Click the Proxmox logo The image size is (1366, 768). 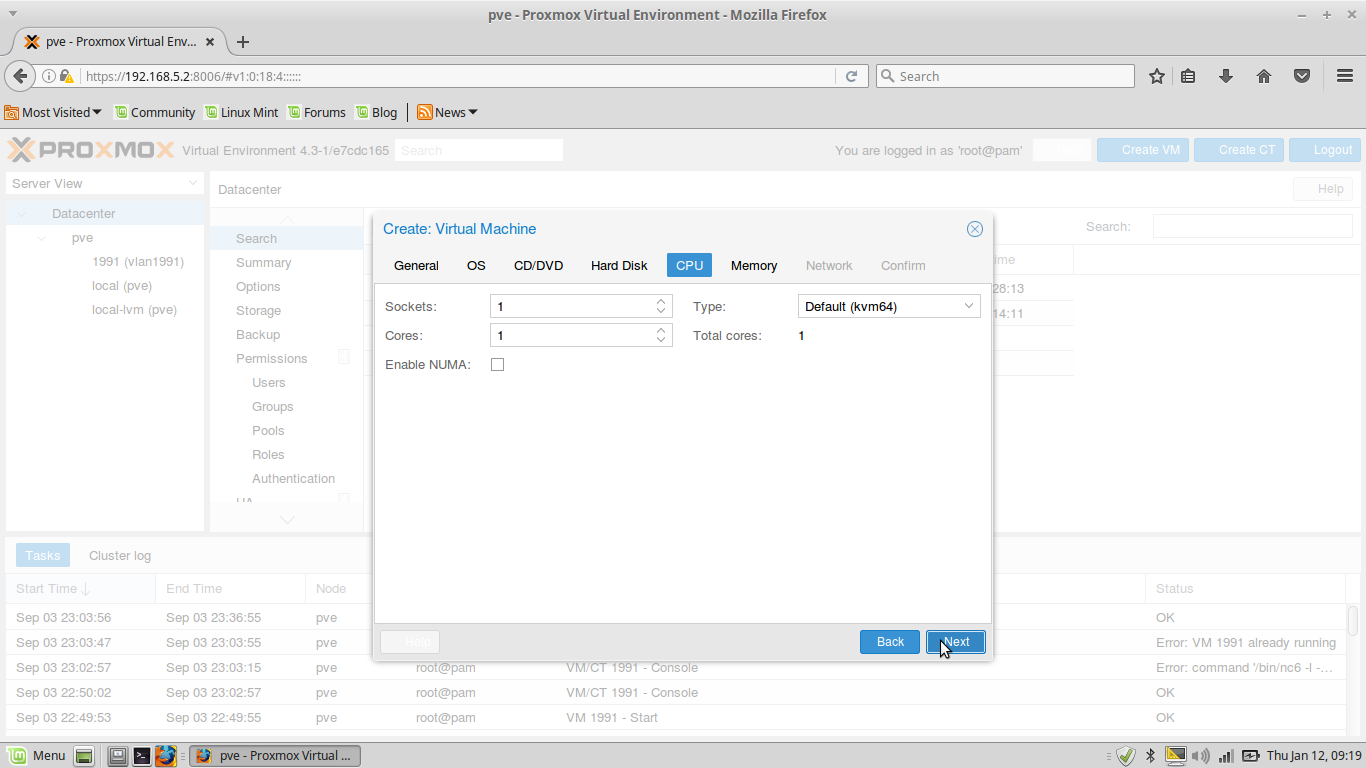click(91, 150)
